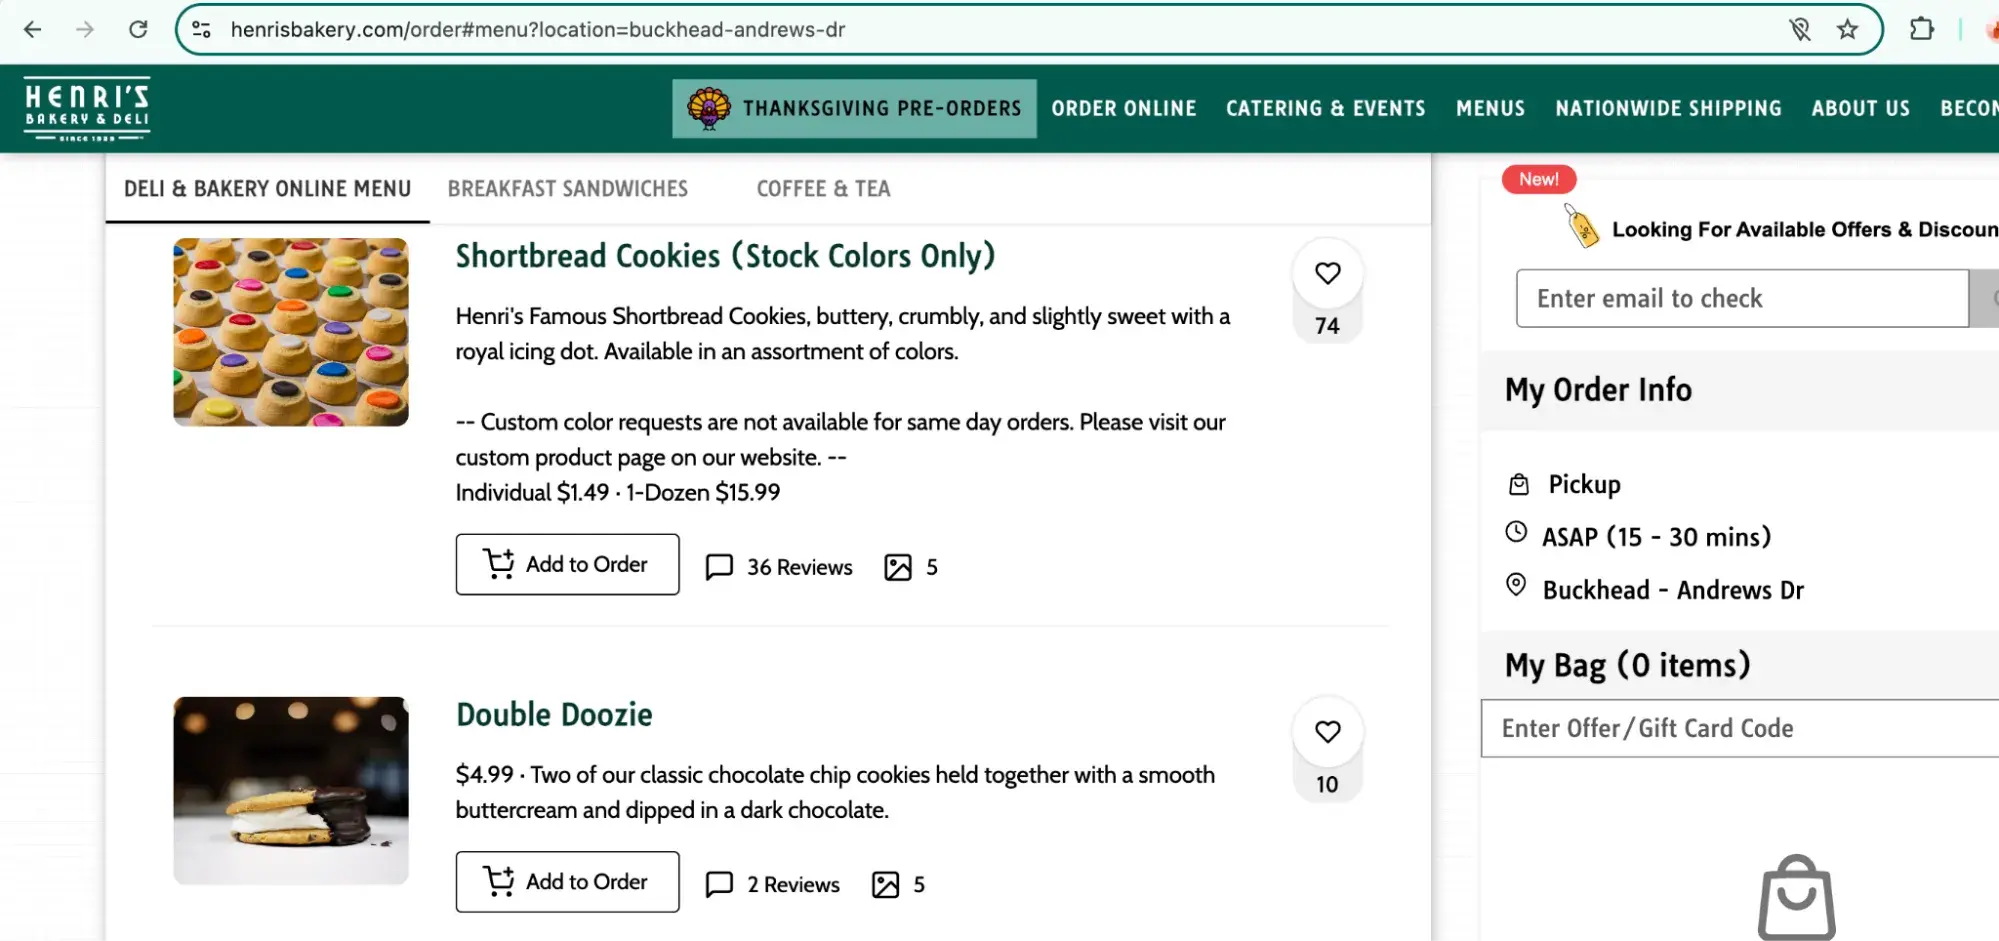Screen dimensions: 1999x941
Task: Bookmark this page with the star icon
Action: coord(1847,30)
